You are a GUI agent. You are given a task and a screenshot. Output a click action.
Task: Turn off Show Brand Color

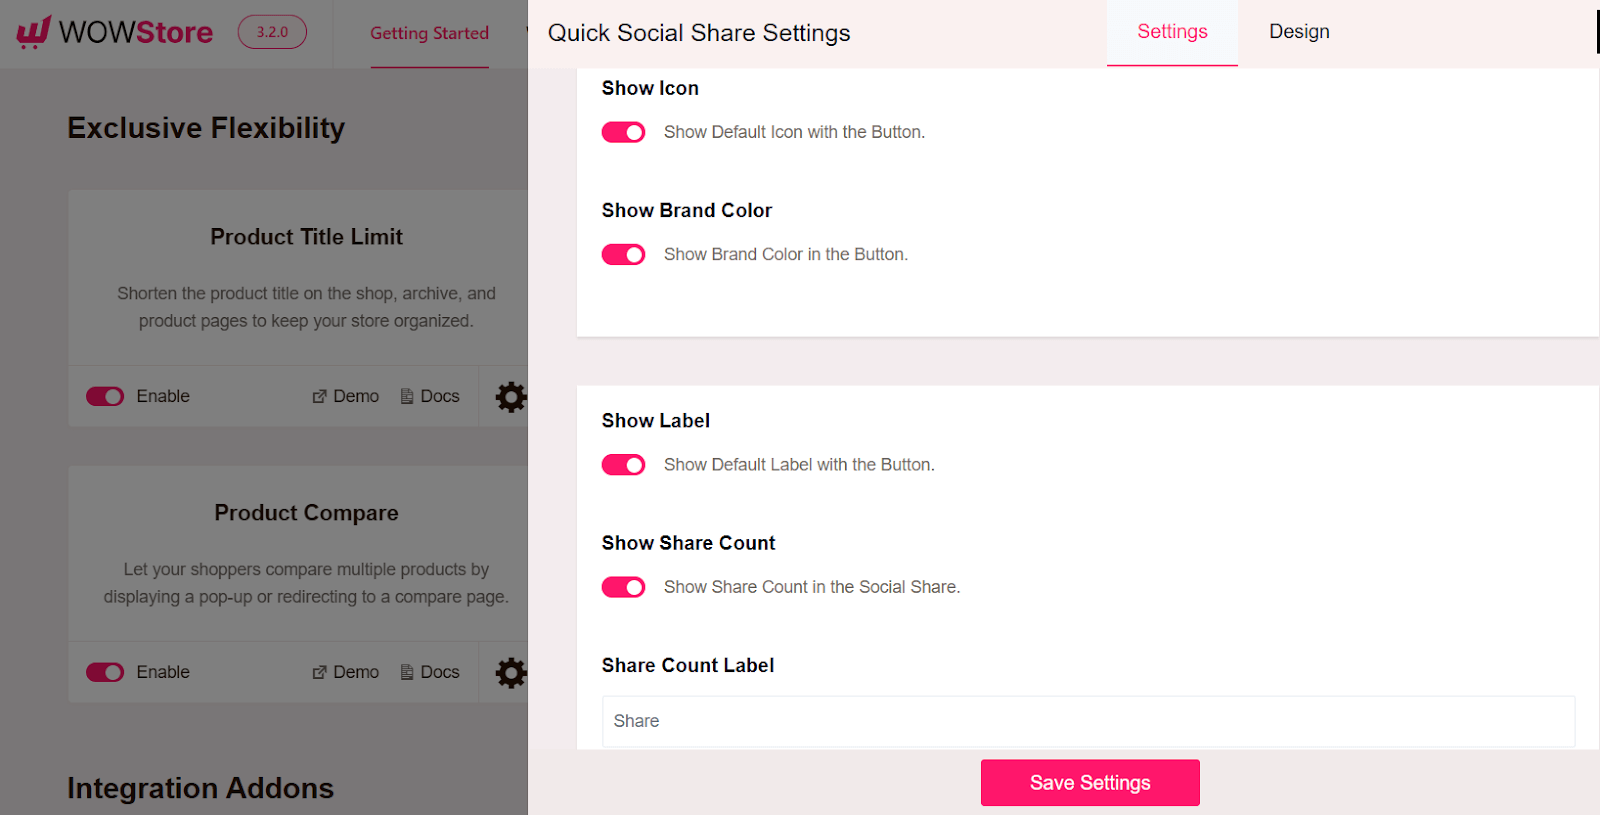point(623,254)
